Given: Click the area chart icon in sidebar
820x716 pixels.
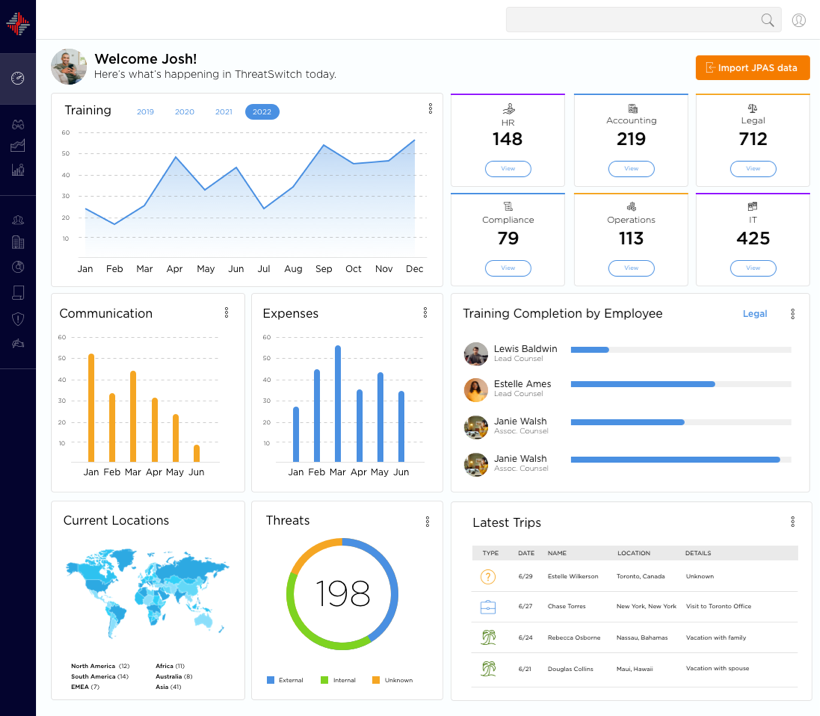Looking at the screenshot, I should pyautogui.click(x=18, y=146).
